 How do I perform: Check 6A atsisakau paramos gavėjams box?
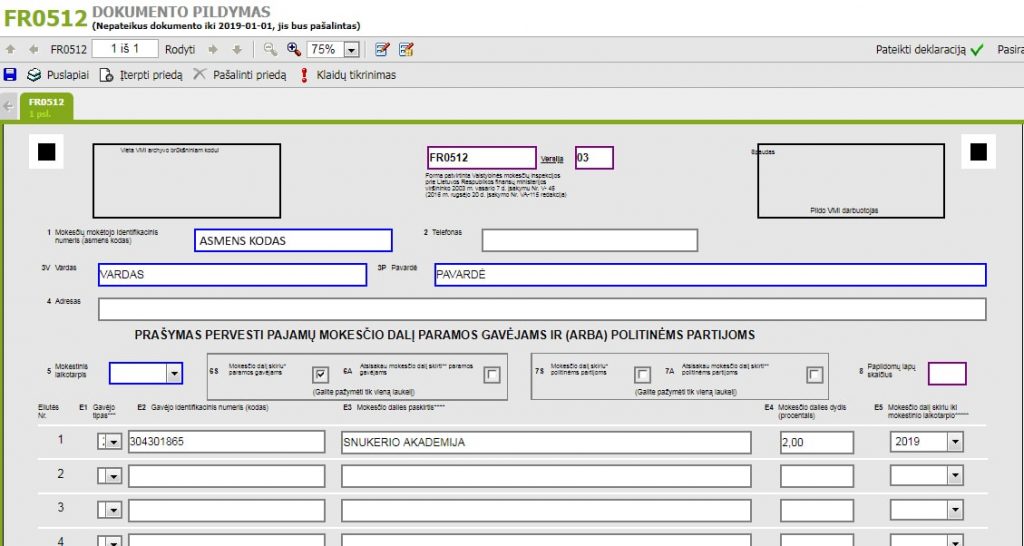(x=492, y=375)
